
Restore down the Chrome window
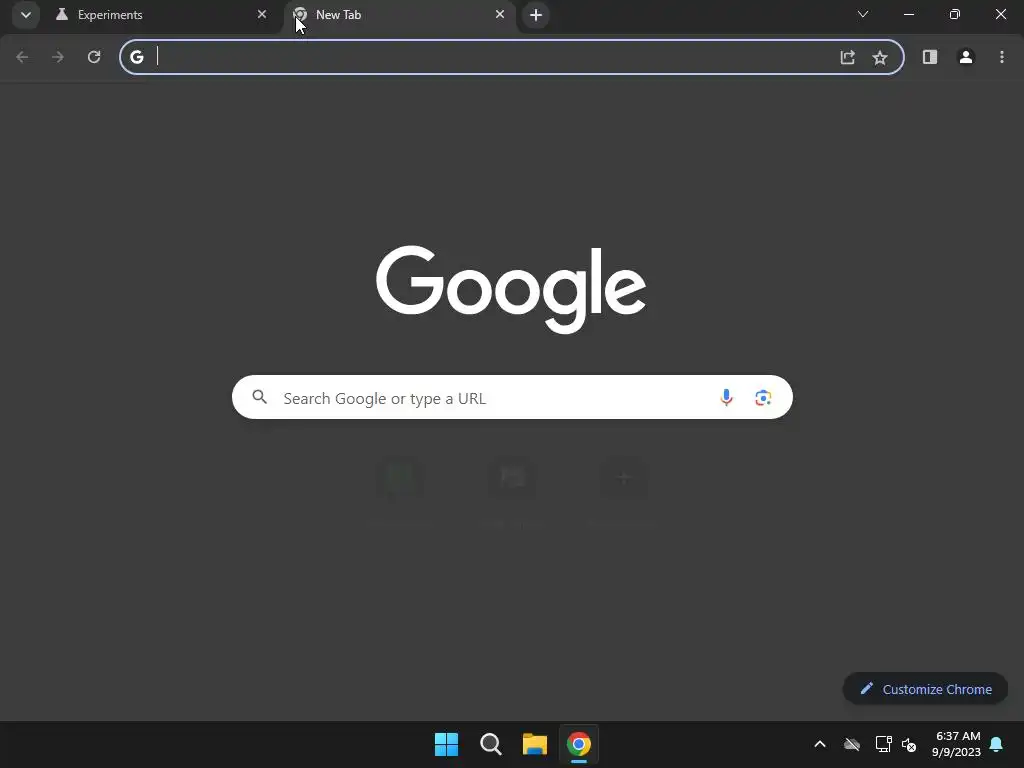(x=955, y=14)
